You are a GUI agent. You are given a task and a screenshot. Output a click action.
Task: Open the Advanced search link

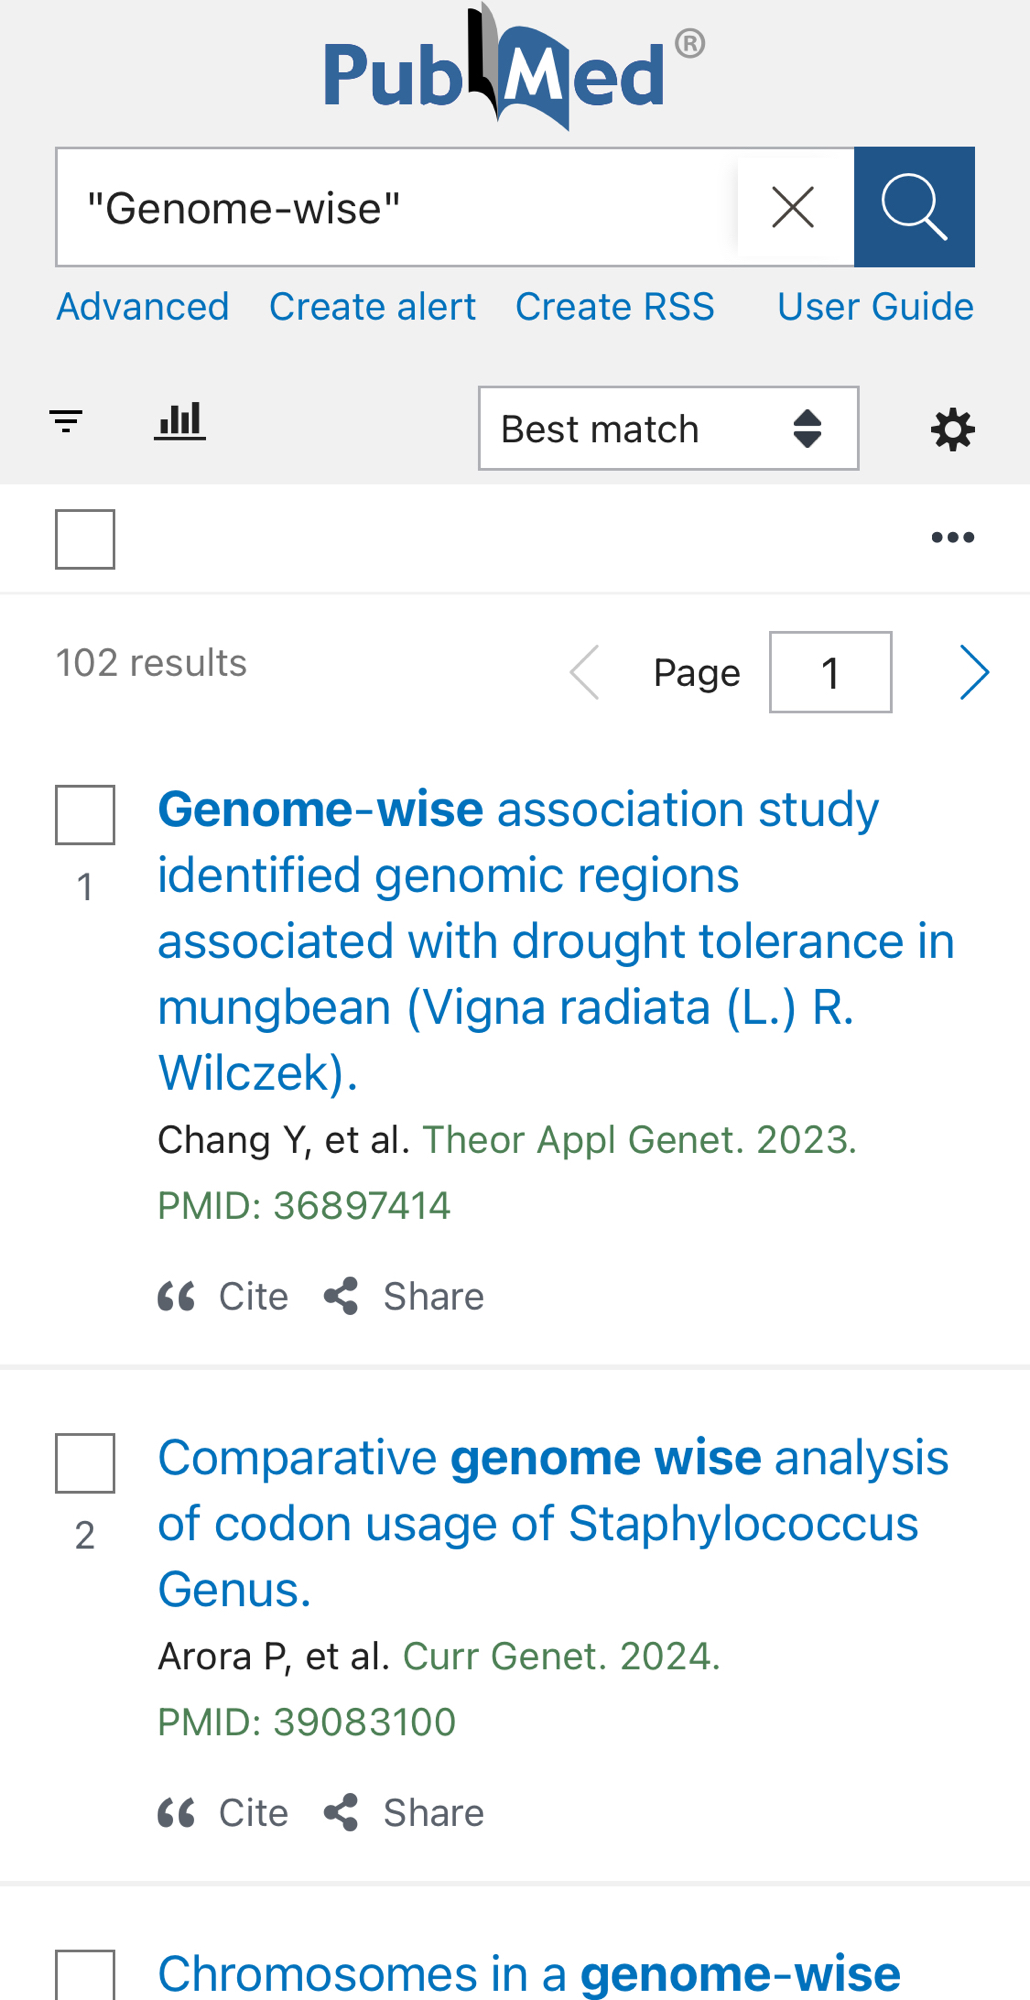pyautogui.click(x=143, y=306)
